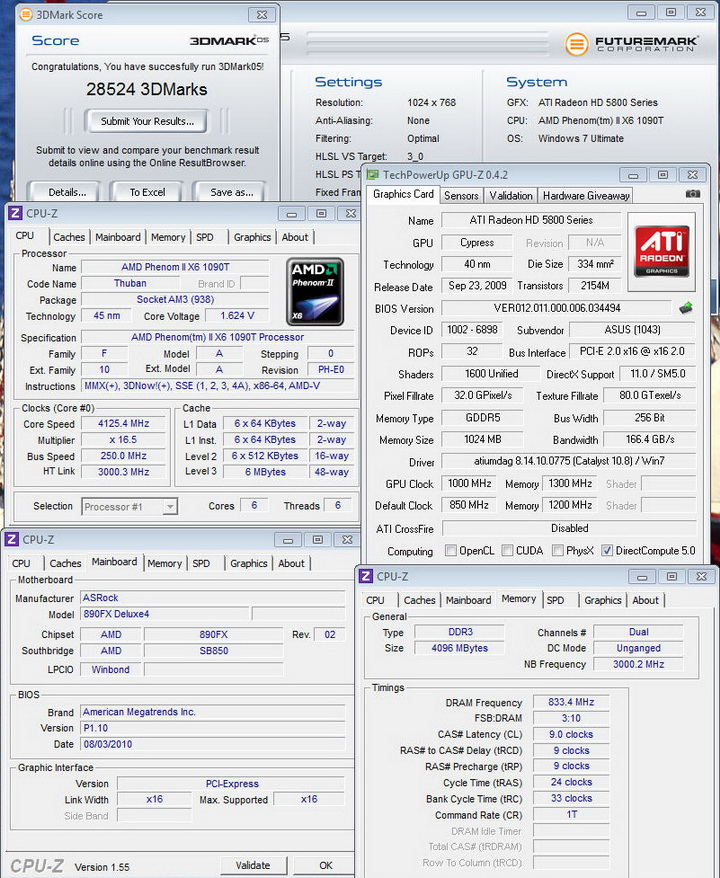Screen dimensions: 720x878
Task: Click the processor name AMD Phenom II X6 1090T
Action: point(175,267)
